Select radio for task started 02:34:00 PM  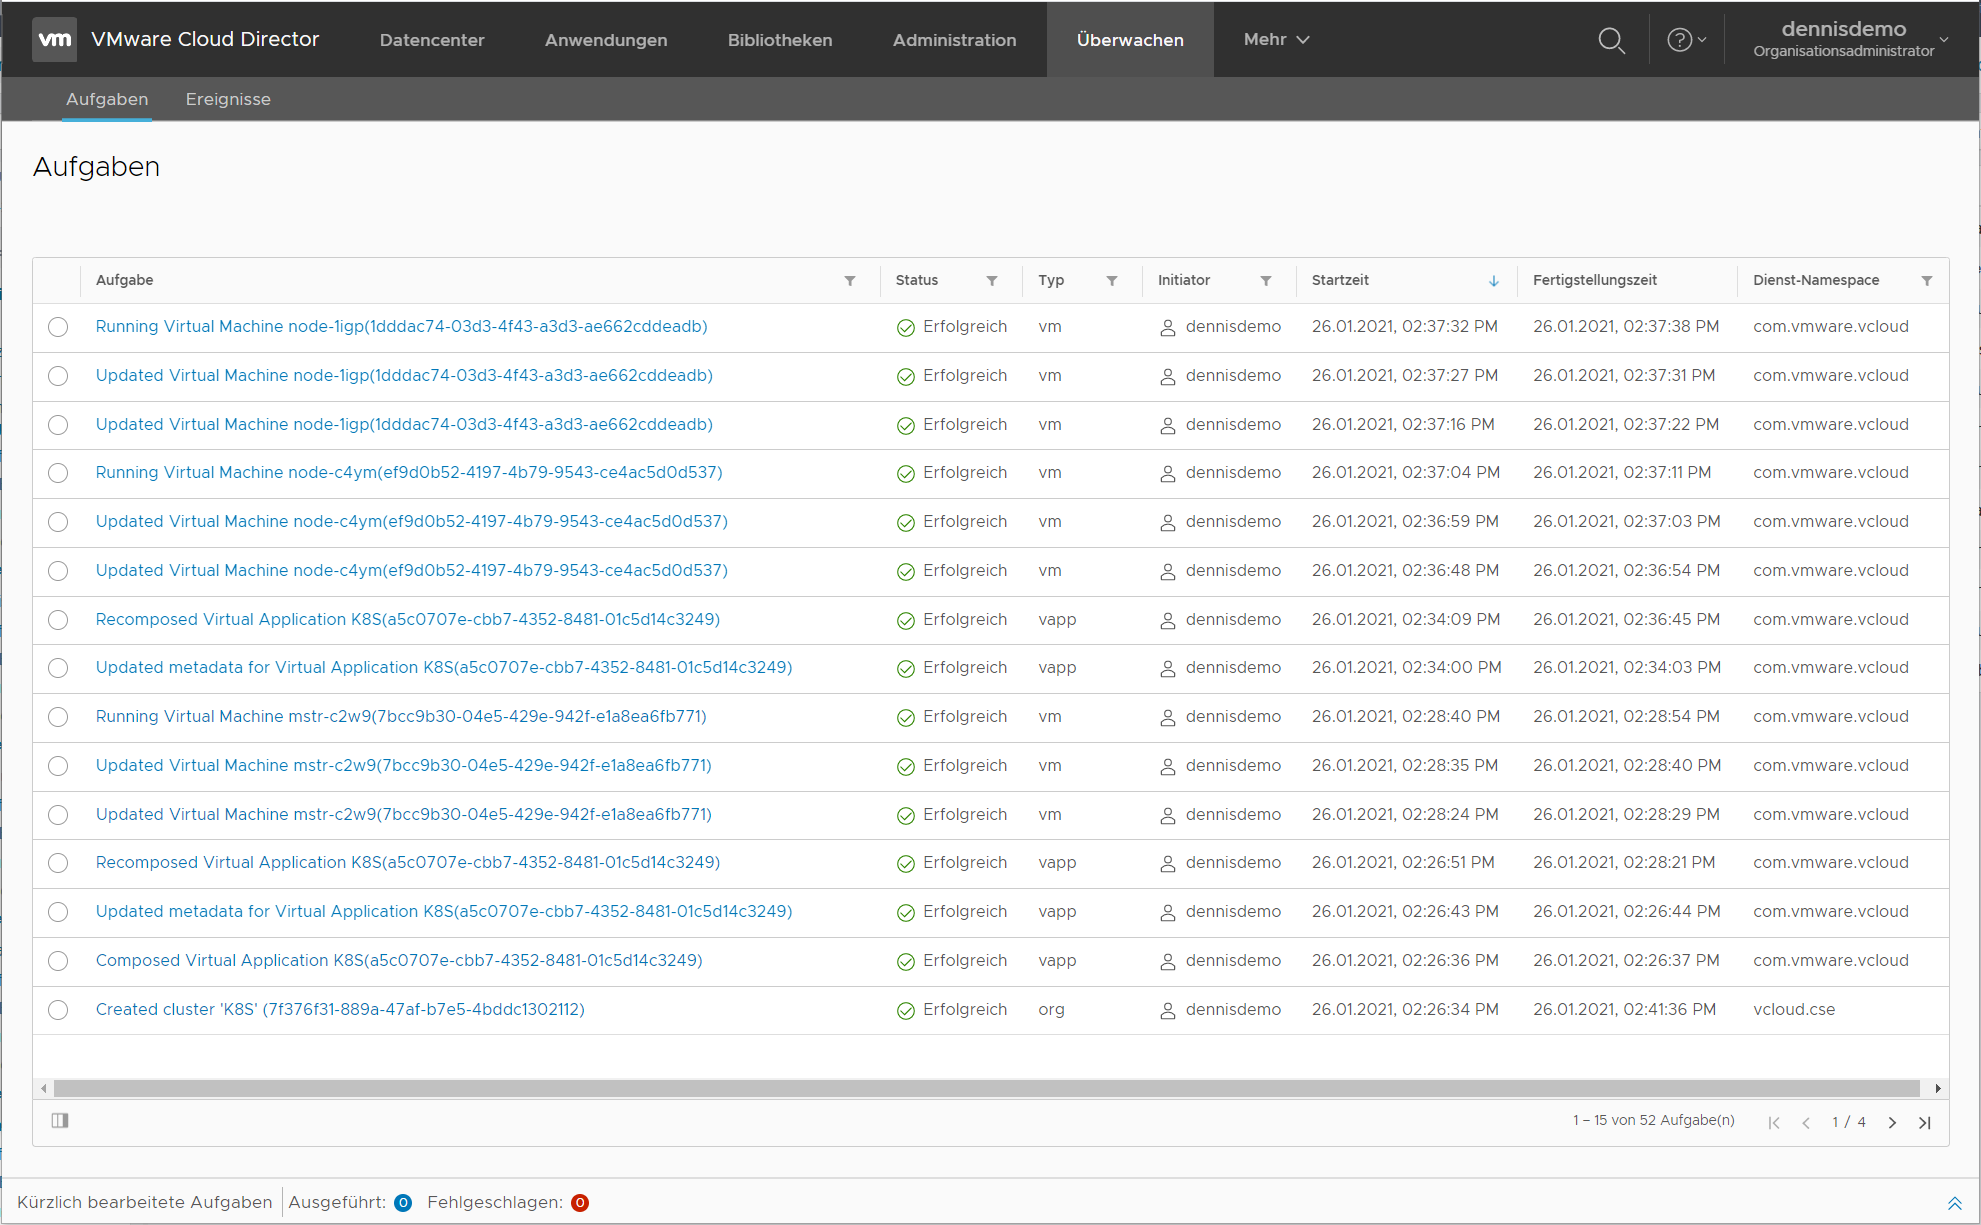coord(58,668)
